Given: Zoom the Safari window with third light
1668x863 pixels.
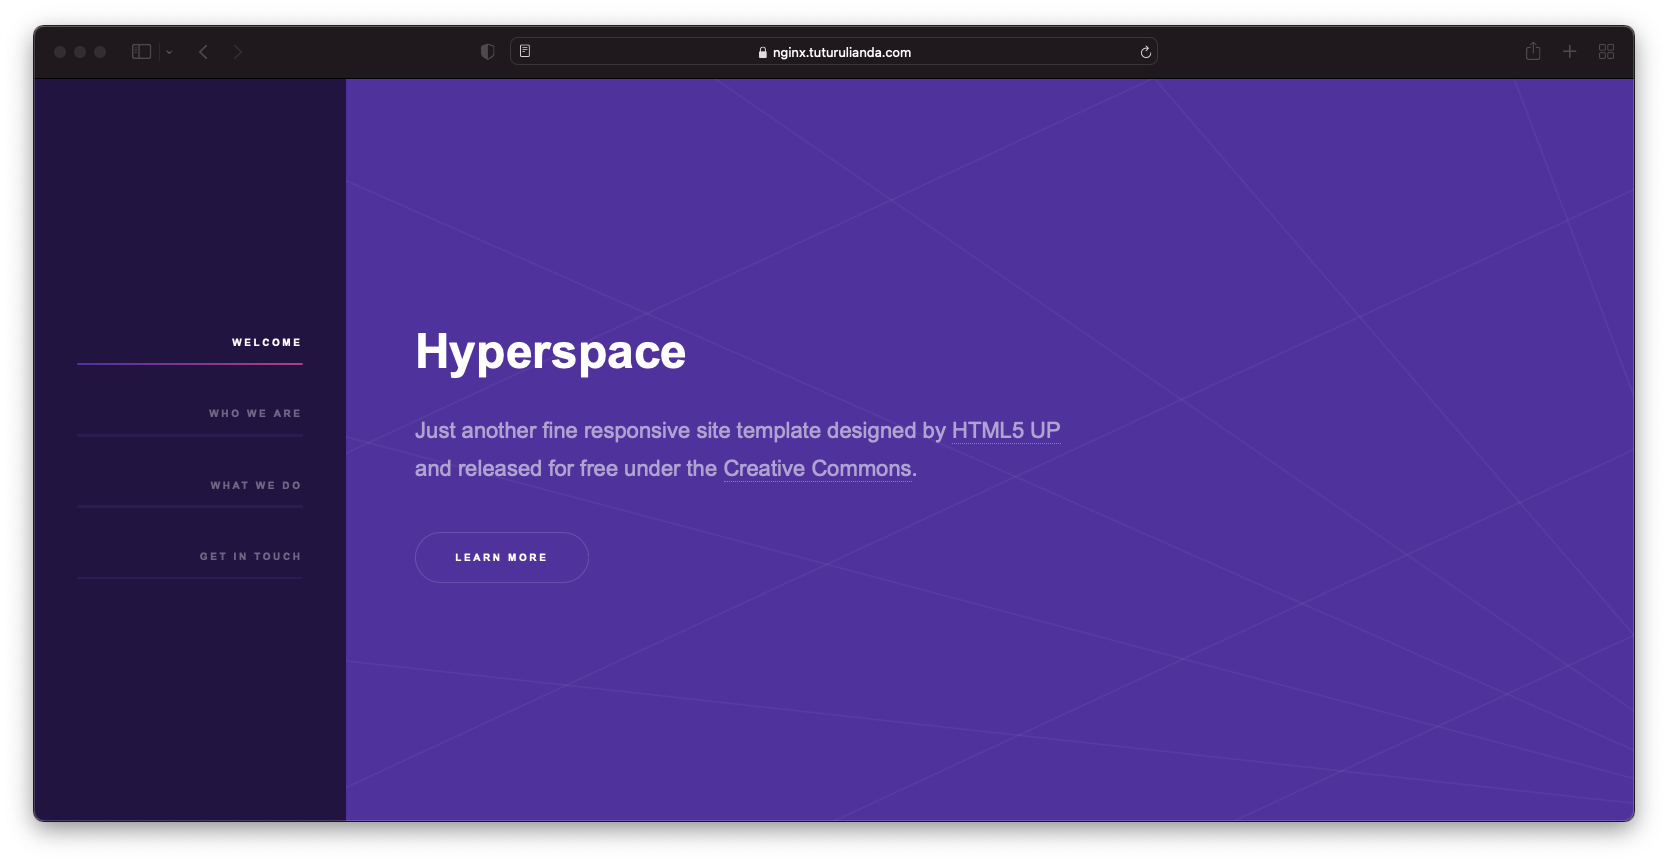Looking at the screenshot, I should [x=100, y=52].
